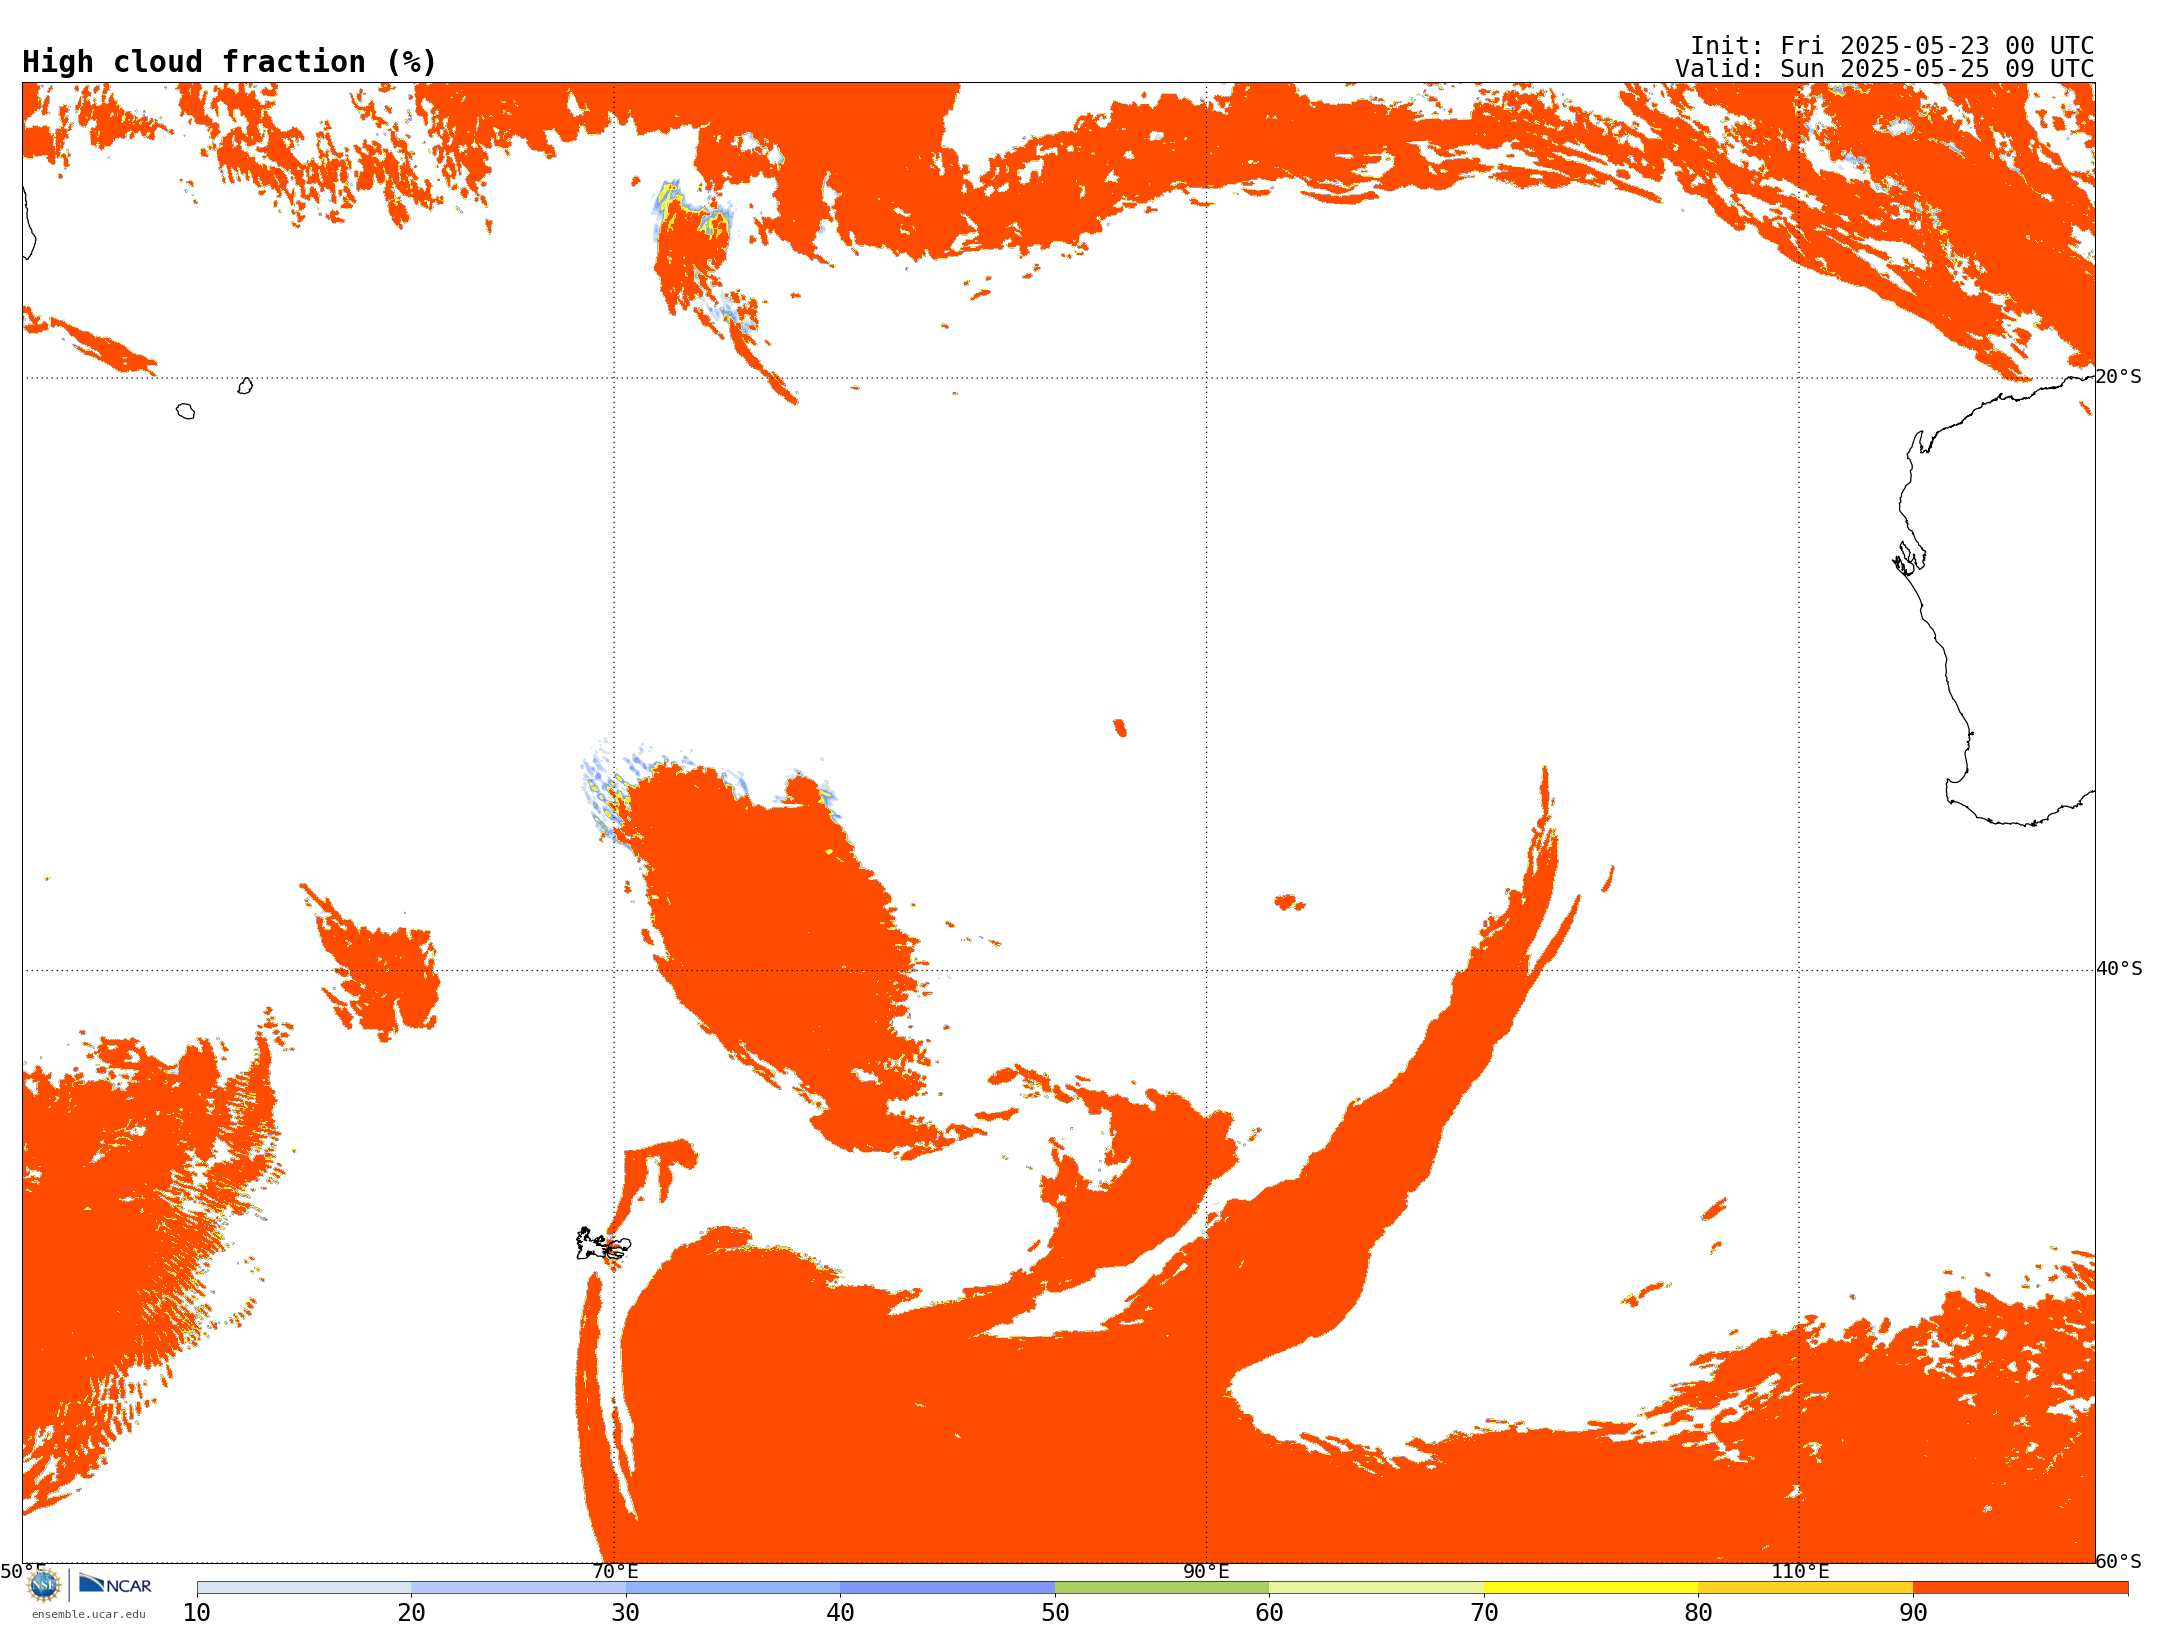Click the 'Init: Fri 2025-05-23 00 UTC' text
Image resolution: width=2160 pixels, height=1626 pixels.
coord(1892,46)
